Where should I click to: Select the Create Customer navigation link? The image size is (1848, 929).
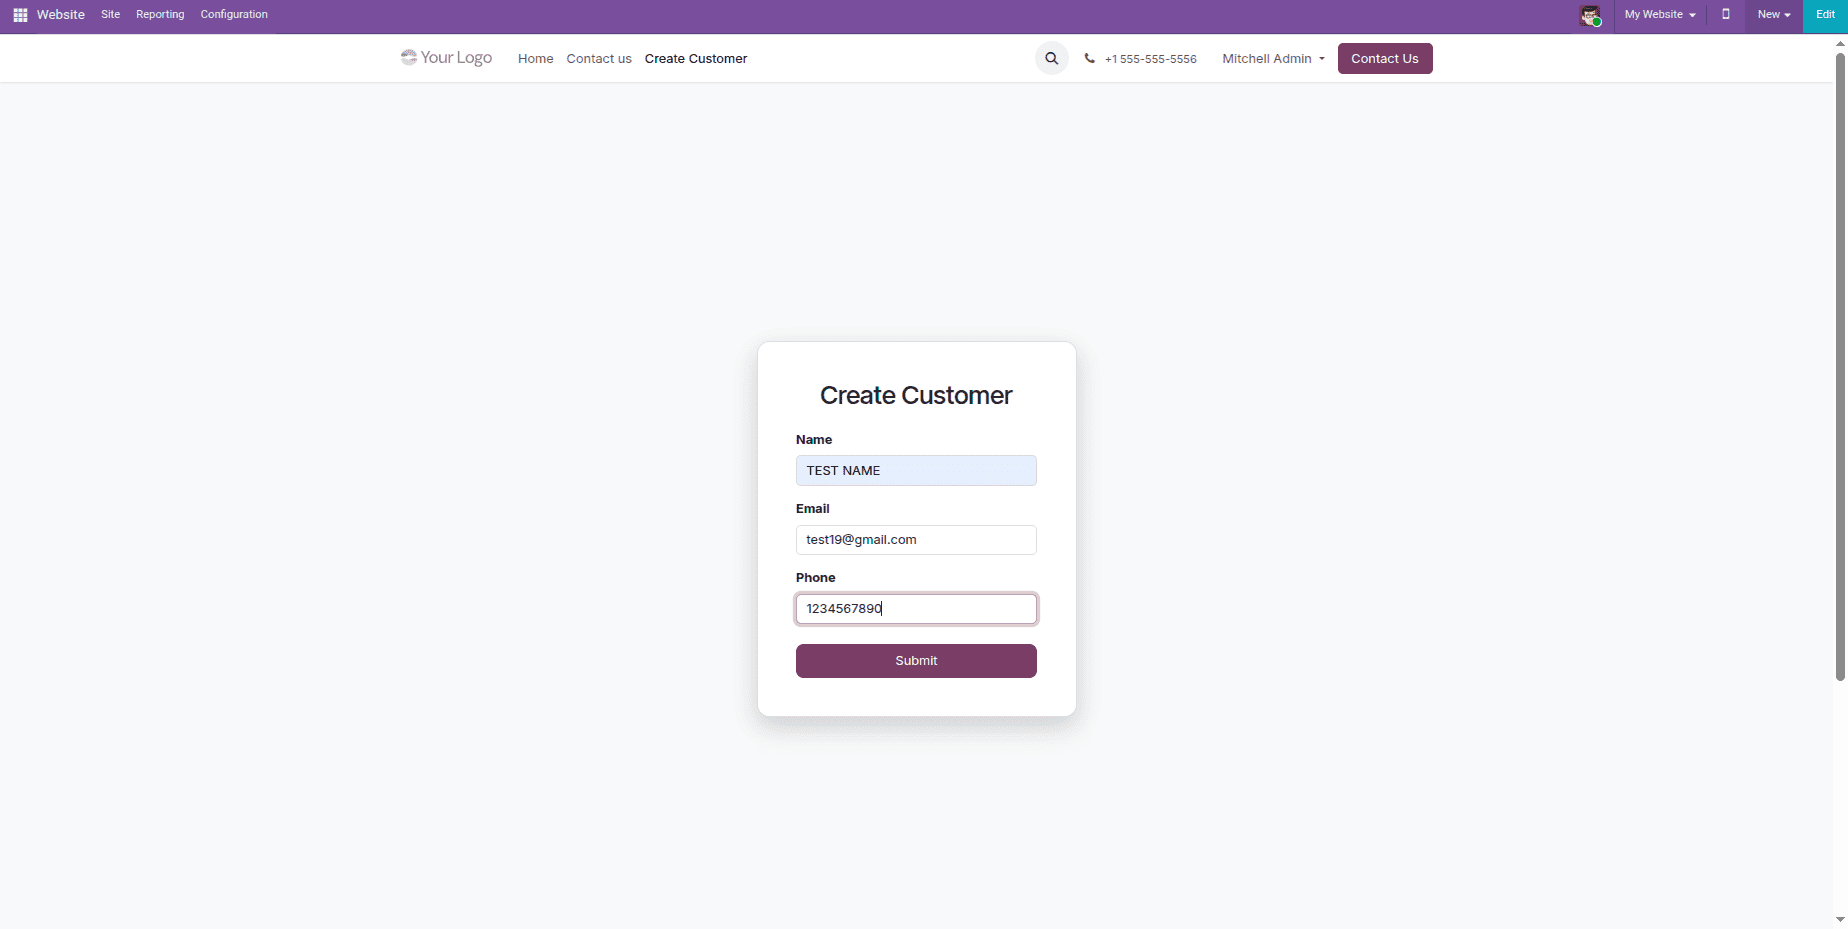coord(695,58)
